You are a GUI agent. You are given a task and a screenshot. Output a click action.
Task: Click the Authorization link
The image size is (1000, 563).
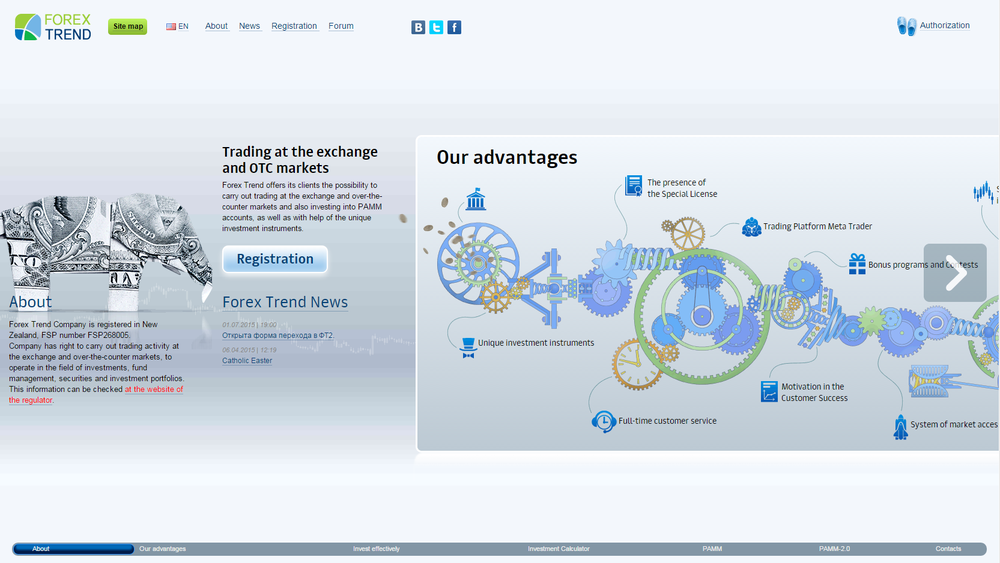point(945,26)
